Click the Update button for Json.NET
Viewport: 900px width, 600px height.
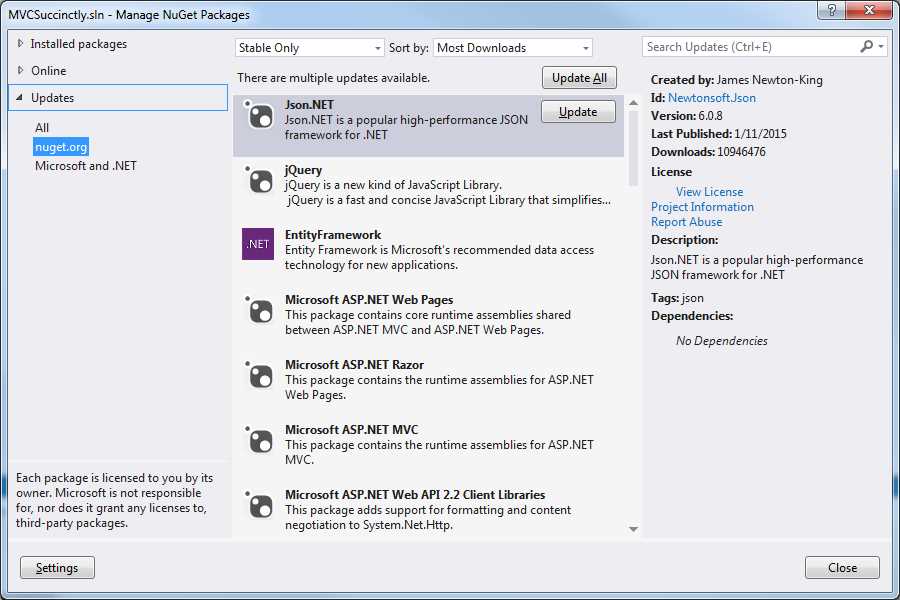(x=578, y=112)
